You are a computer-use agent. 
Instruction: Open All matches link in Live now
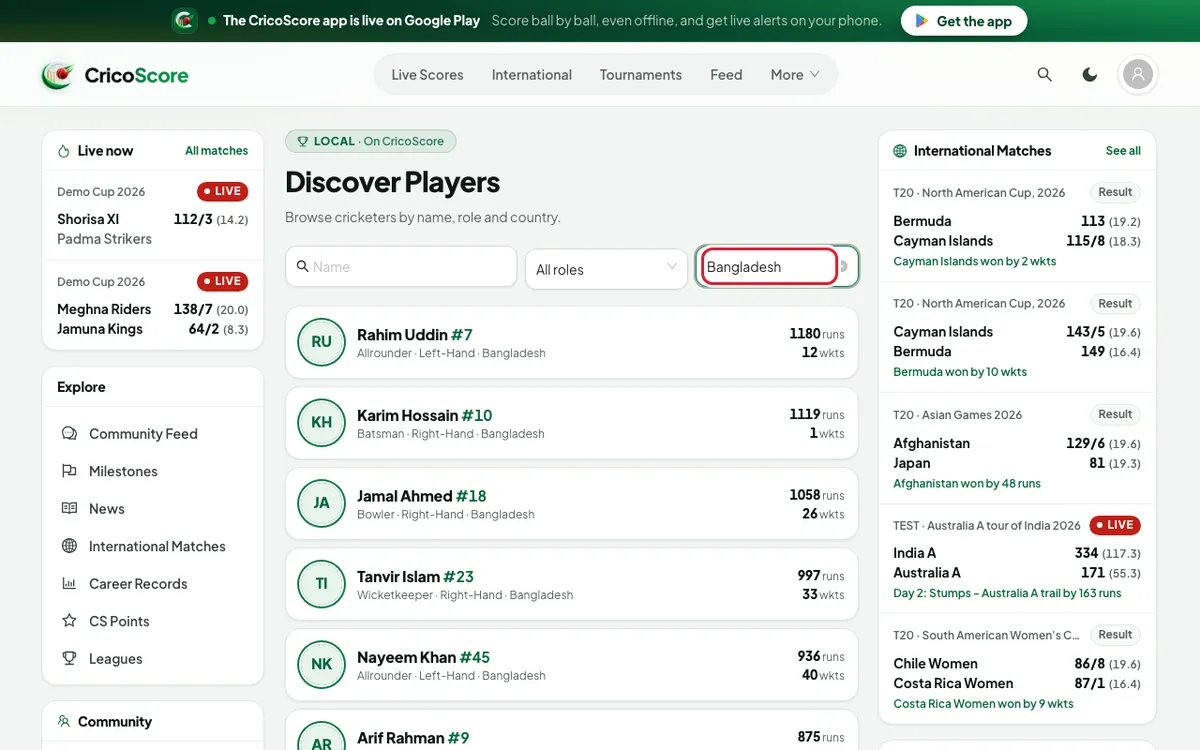pos(216,151)
